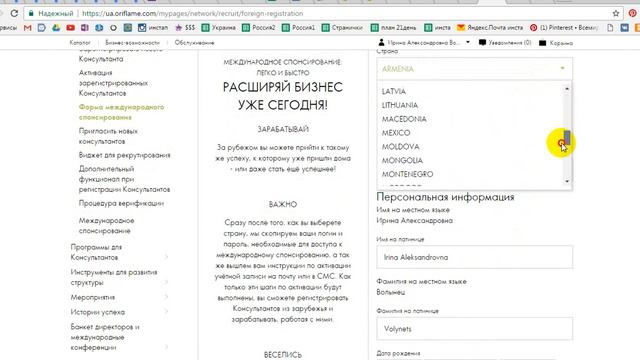
Task: Open the '$$$' star bookmark
Action: (185, 28)
